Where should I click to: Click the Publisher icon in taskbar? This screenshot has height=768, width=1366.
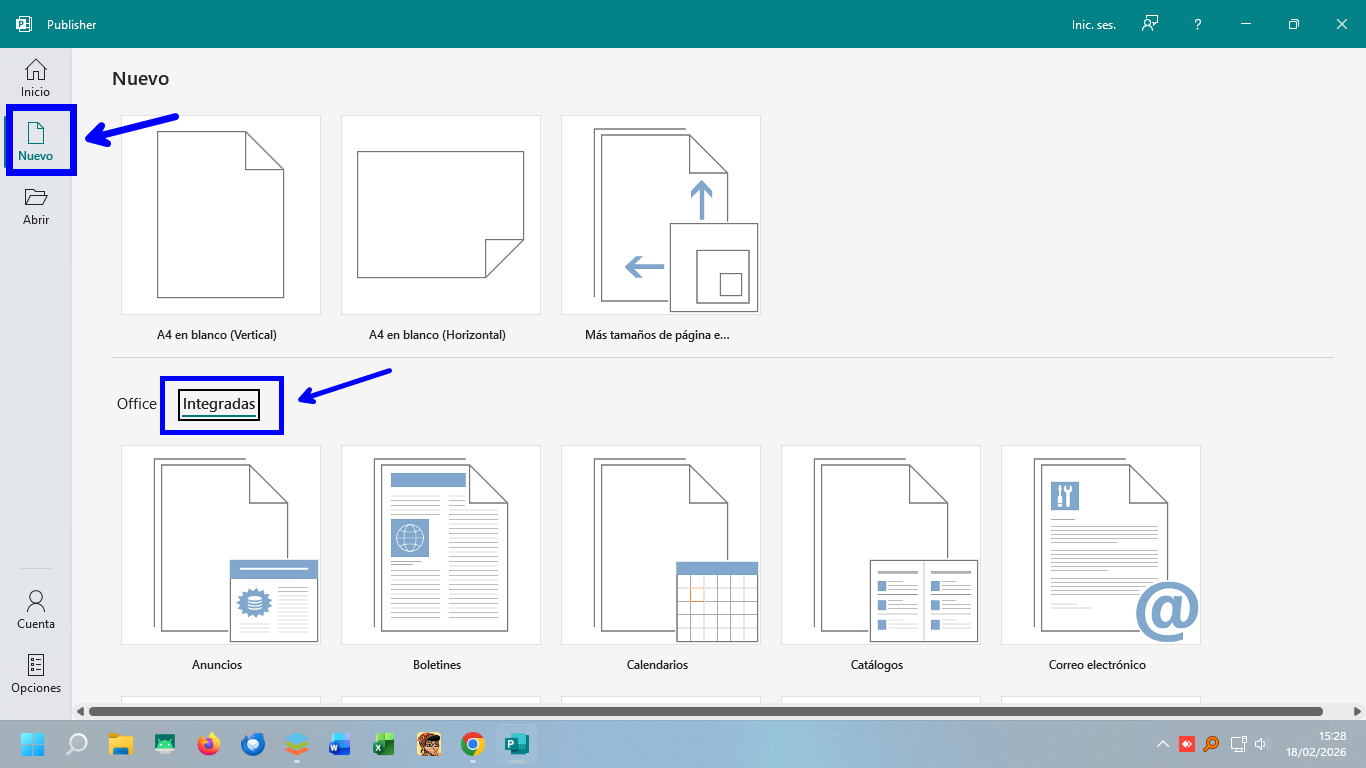tap(517, 744)
